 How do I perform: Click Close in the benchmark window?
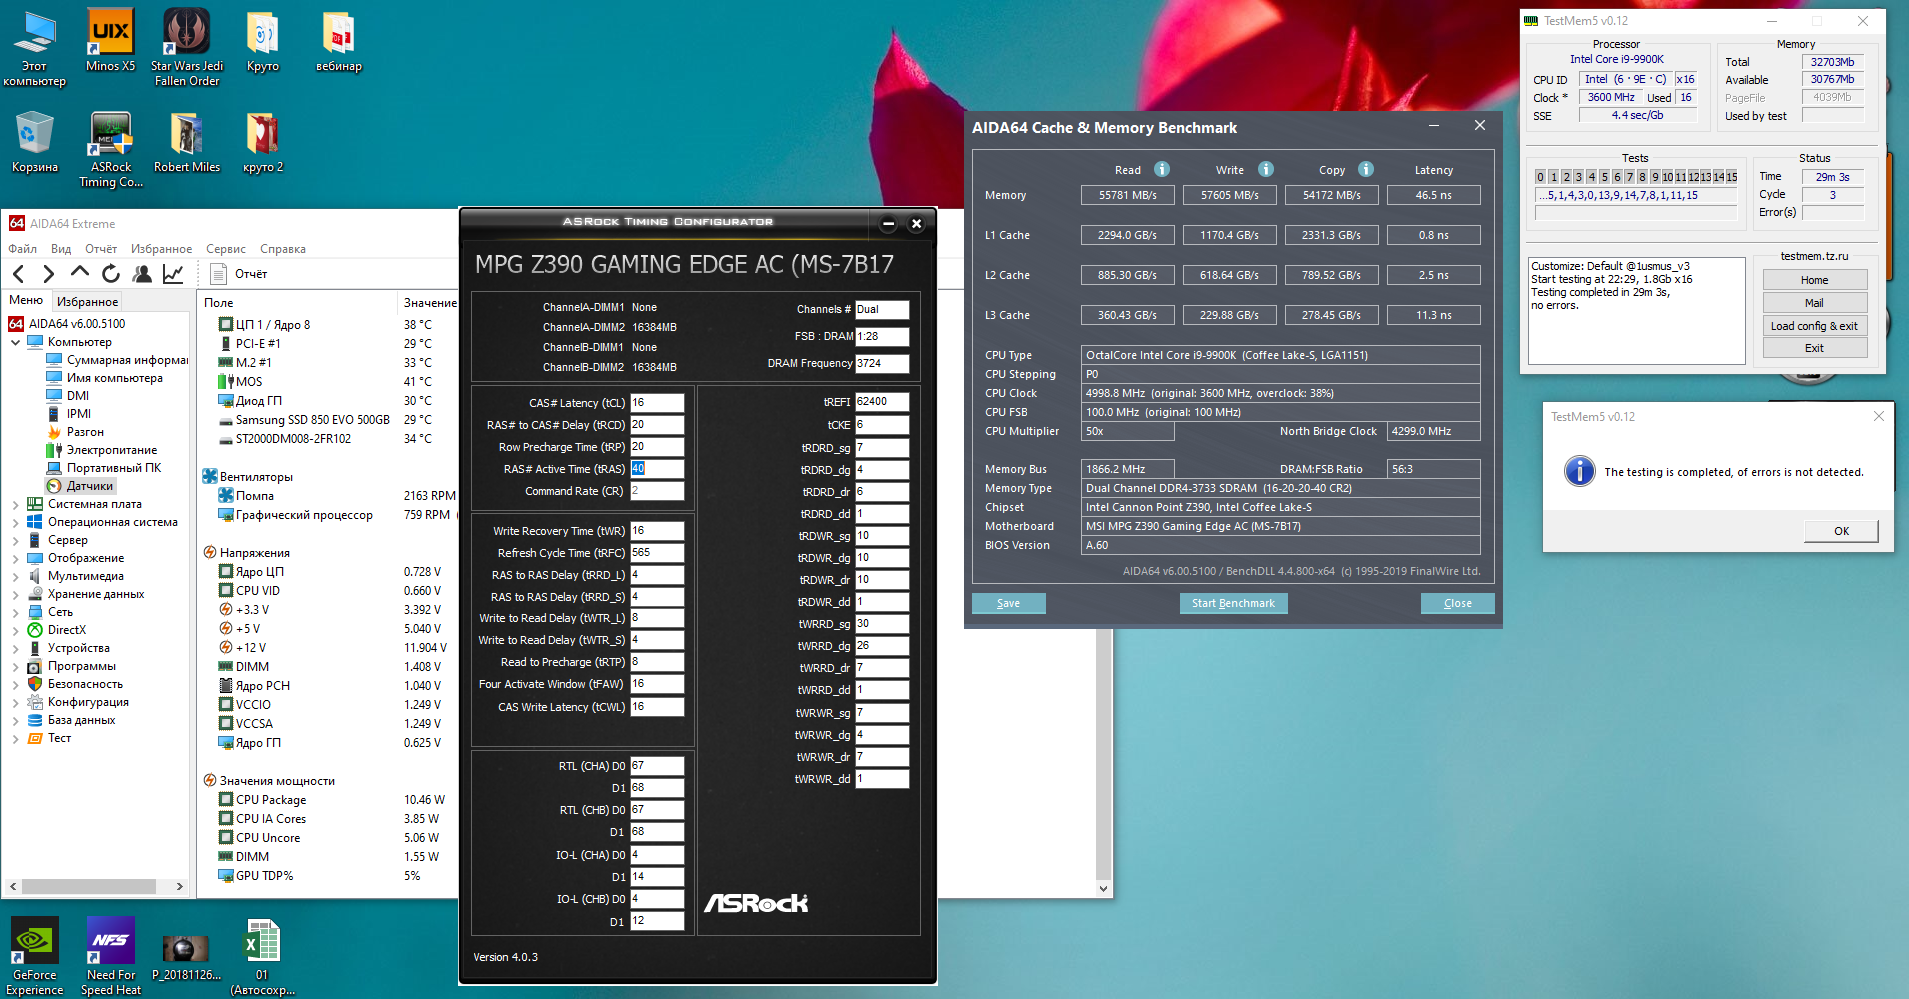coord(1457,603)
